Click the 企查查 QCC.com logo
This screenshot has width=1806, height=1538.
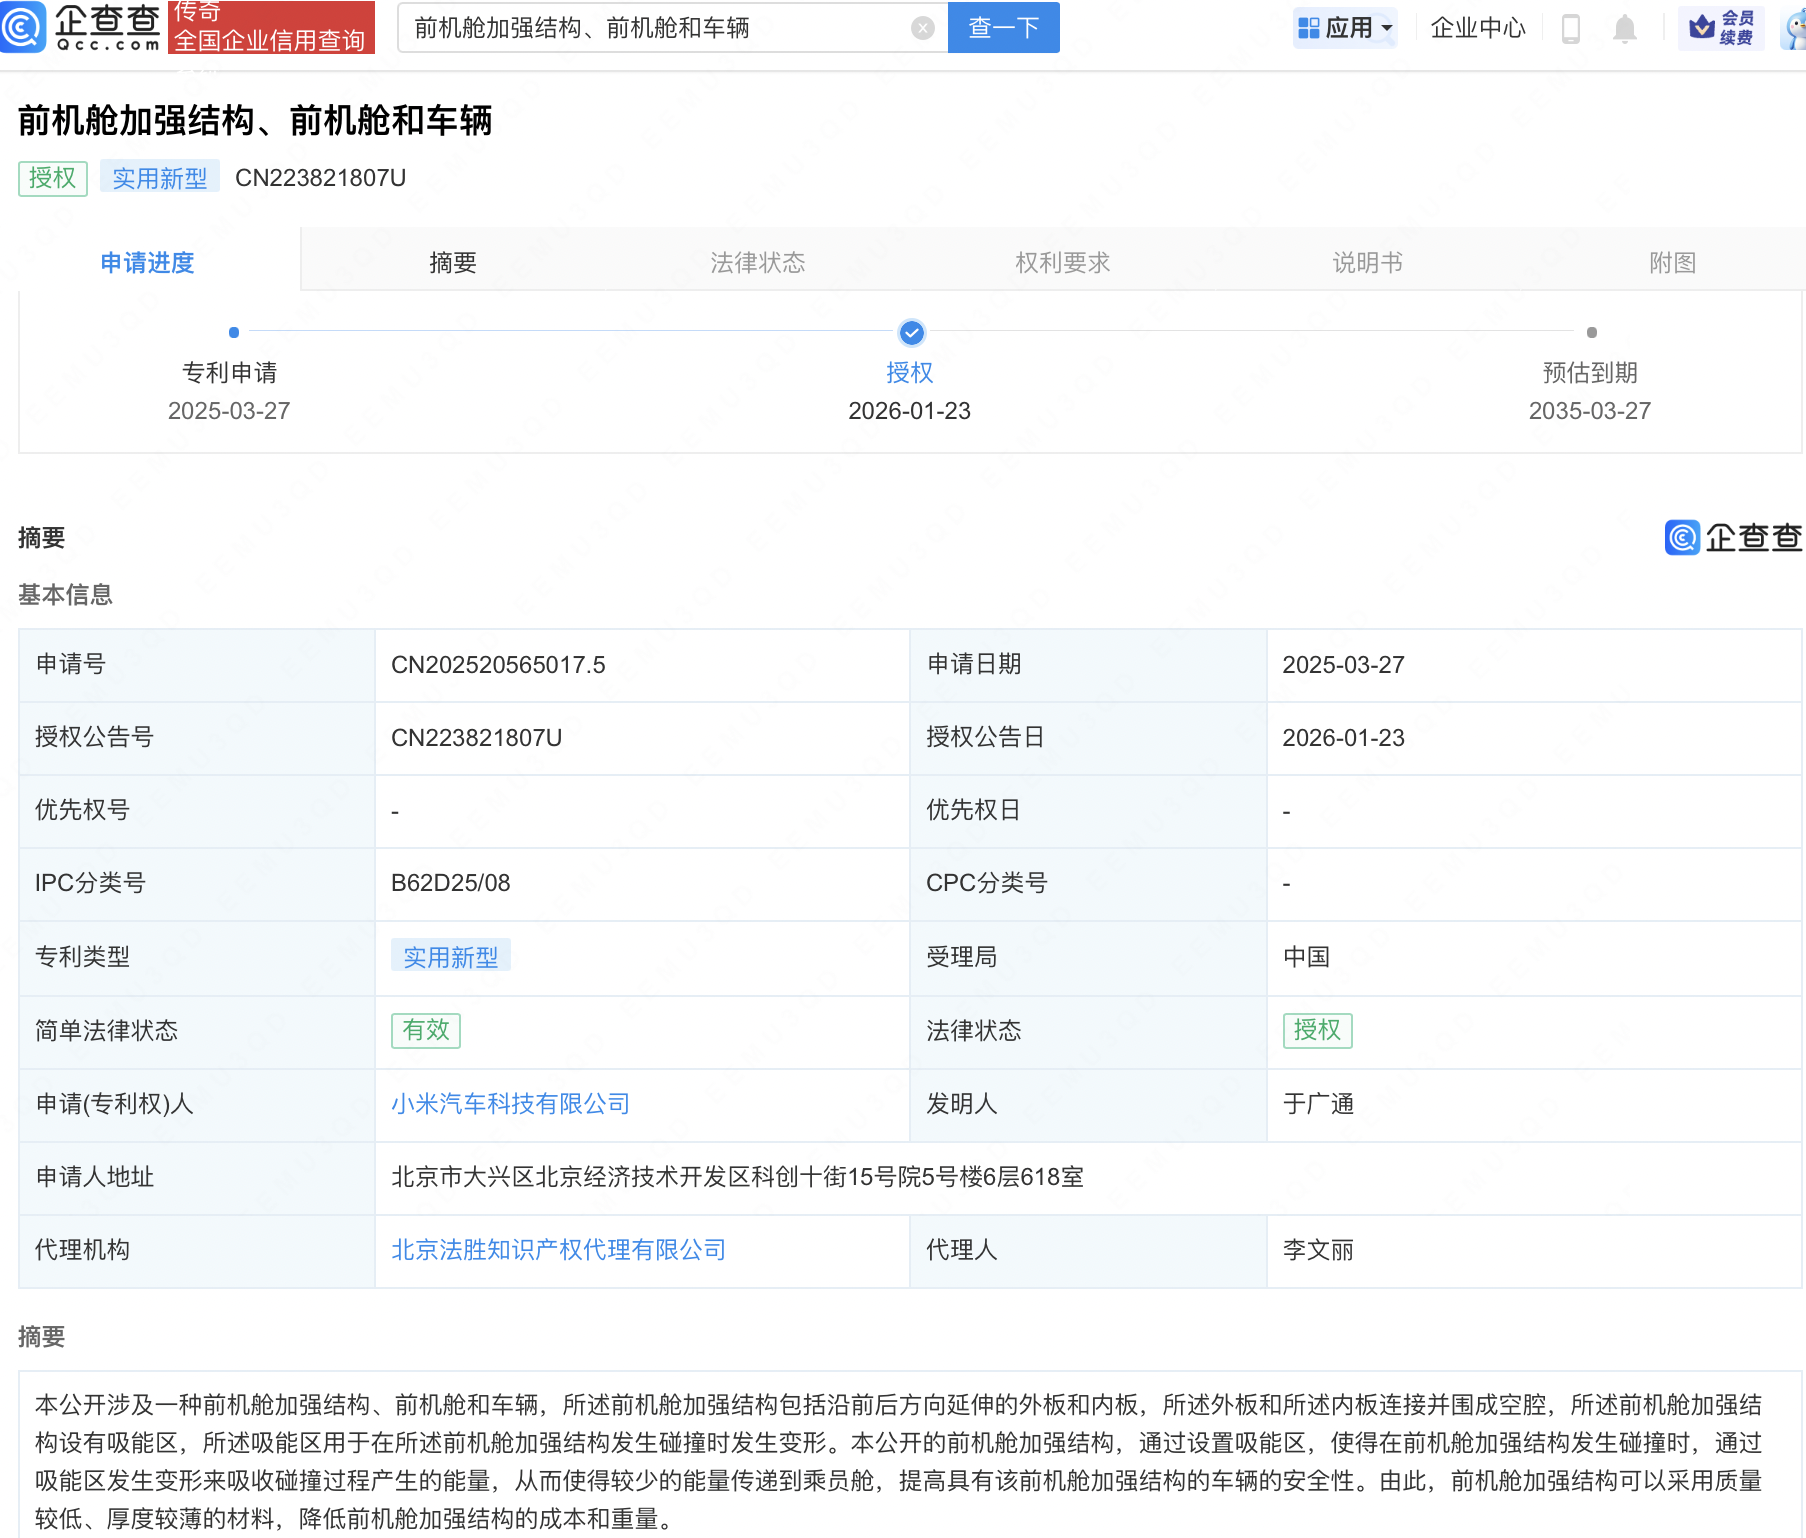[x=85, y=27]
